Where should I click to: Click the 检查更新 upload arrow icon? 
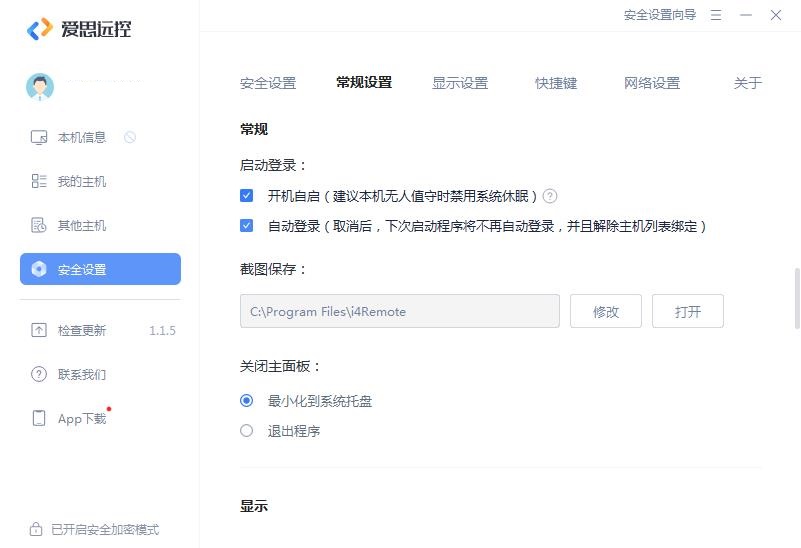coord(39,330)
